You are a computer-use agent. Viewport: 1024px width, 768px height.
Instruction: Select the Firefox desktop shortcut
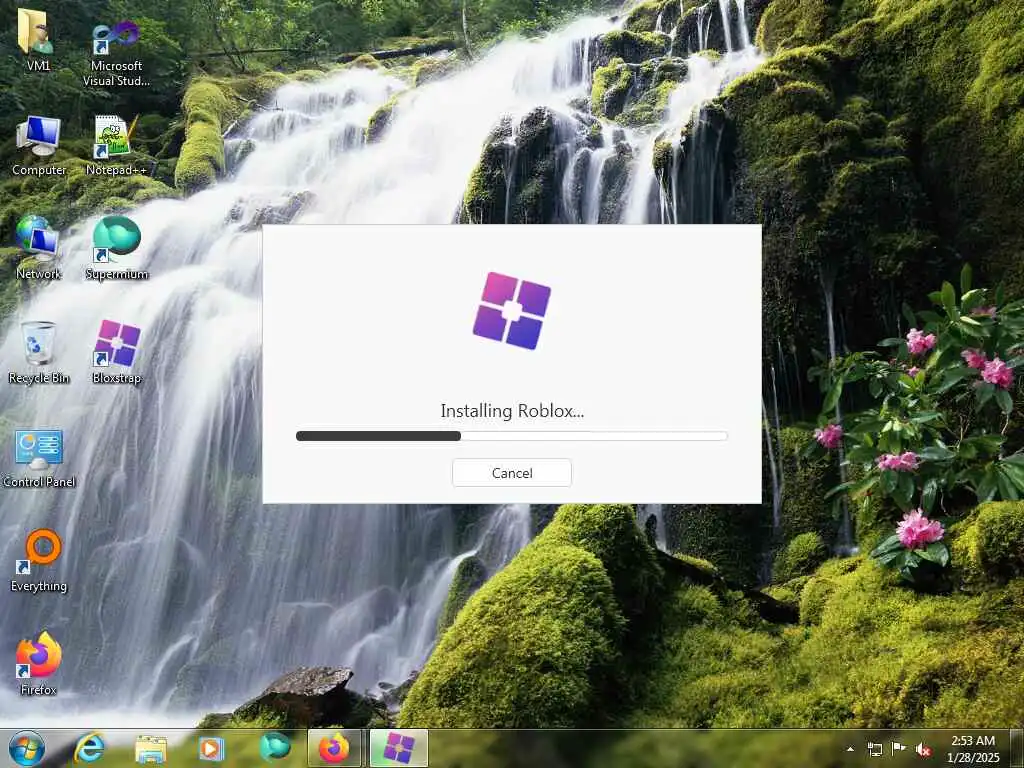coord(38,664)
